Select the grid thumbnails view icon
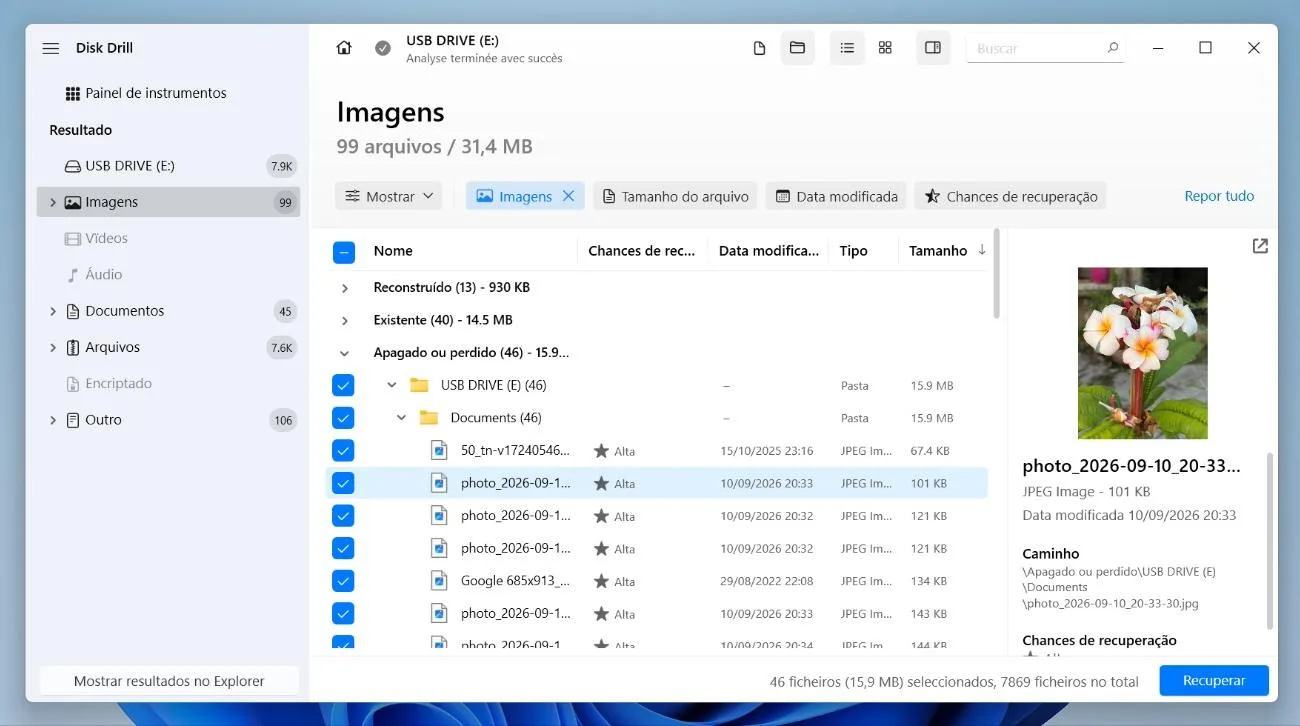The width and height of the screenshot is (1300, 726). 885,48
